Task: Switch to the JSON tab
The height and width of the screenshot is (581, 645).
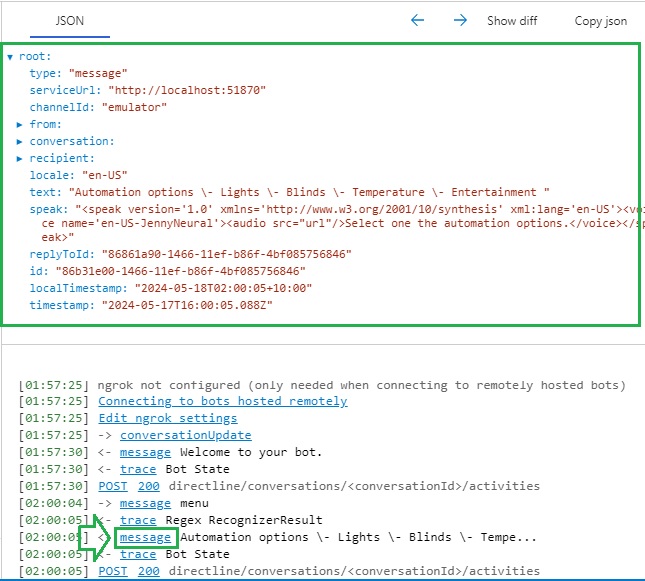Action: (68, 20)
